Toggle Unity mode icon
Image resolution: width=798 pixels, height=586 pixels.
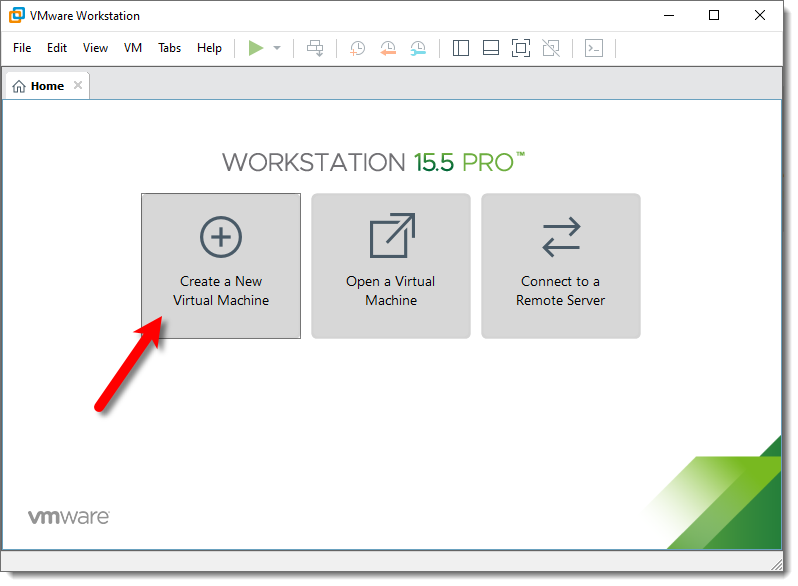[550, 48]
